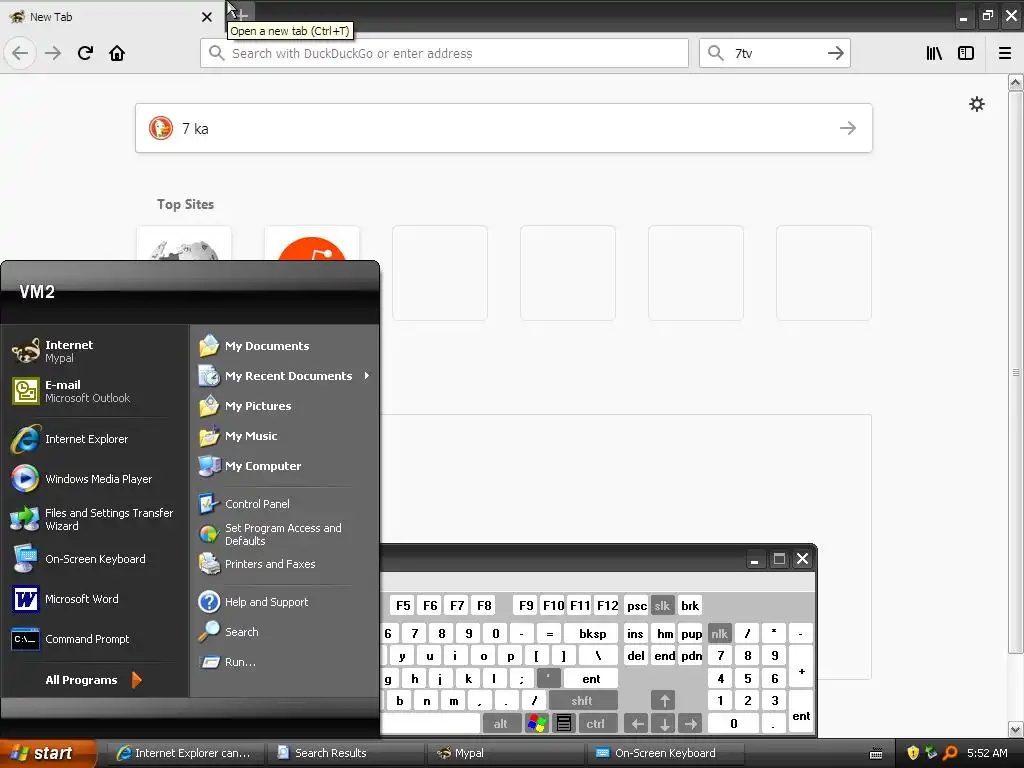Click the page scrollbar down arrow
This screenshot has width=1024, height=768.
[x=1015, y=729]
